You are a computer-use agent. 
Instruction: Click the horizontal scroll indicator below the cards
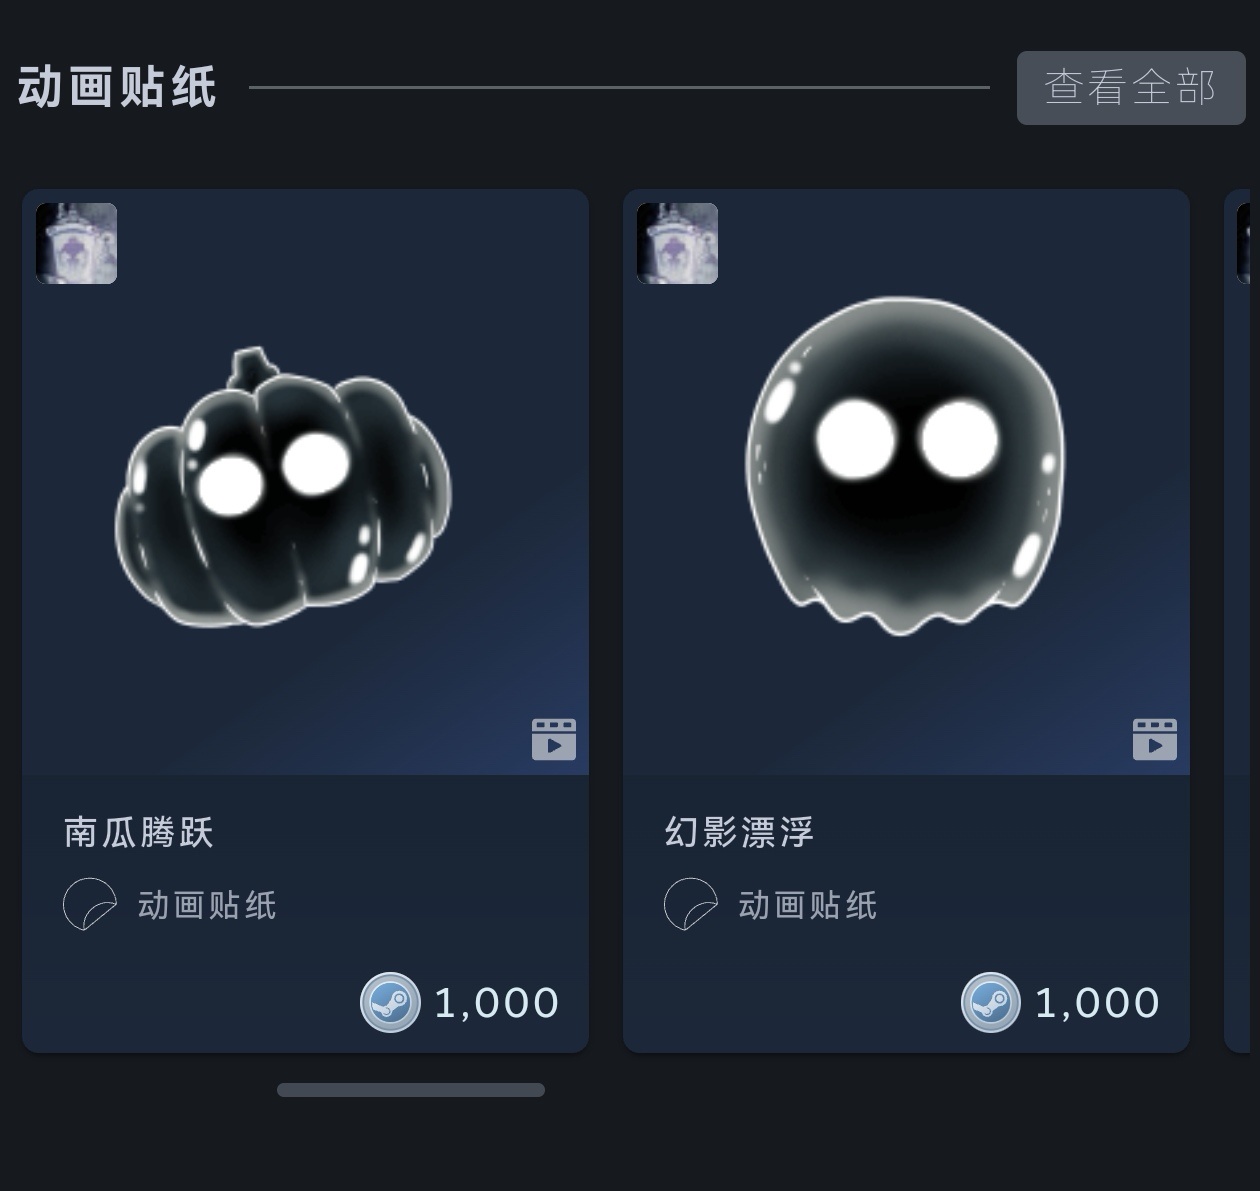click(x=411, y=1090)
